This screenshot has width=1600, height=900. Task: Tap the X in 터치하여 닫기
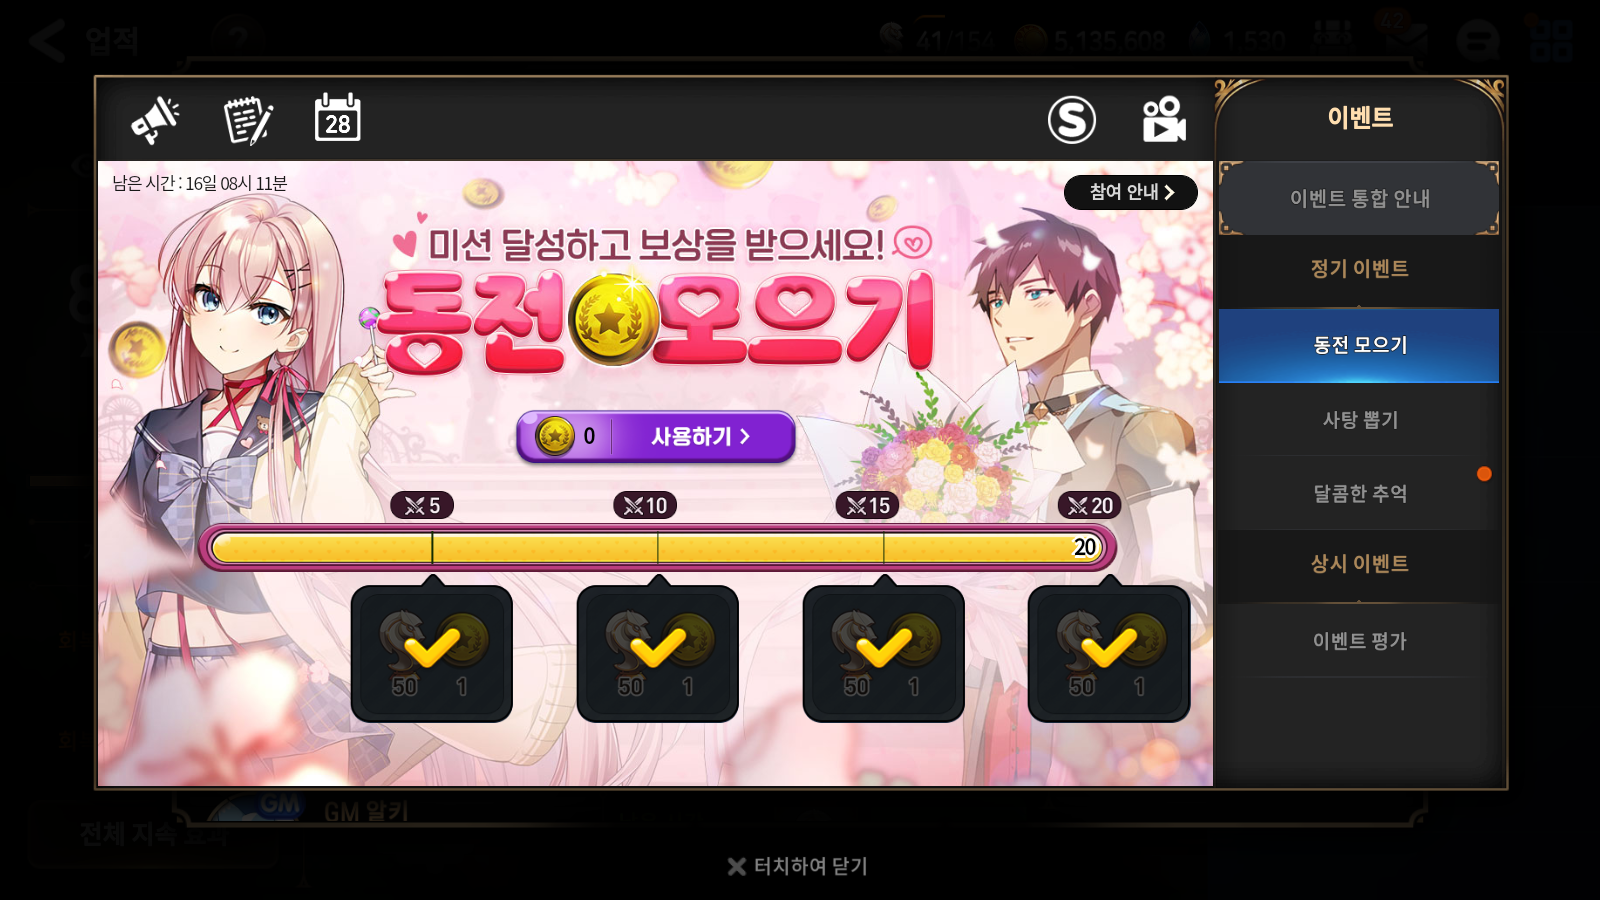(737, 866)
